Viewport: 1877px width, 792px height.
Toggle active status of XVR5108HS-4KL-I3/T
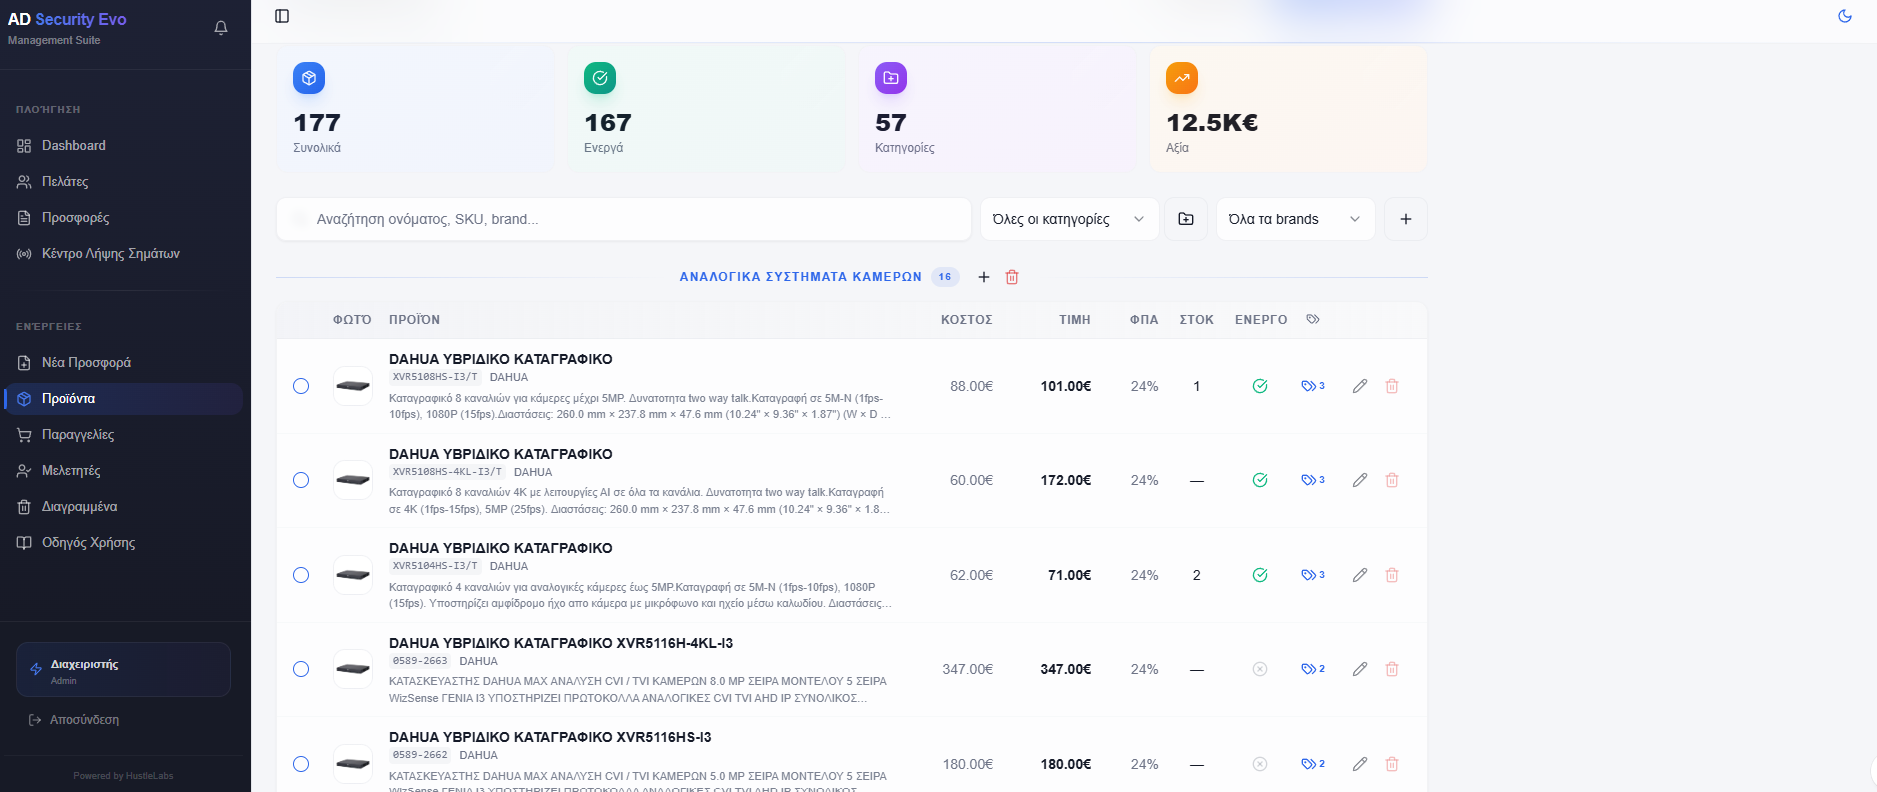(x=1260, y=480)
